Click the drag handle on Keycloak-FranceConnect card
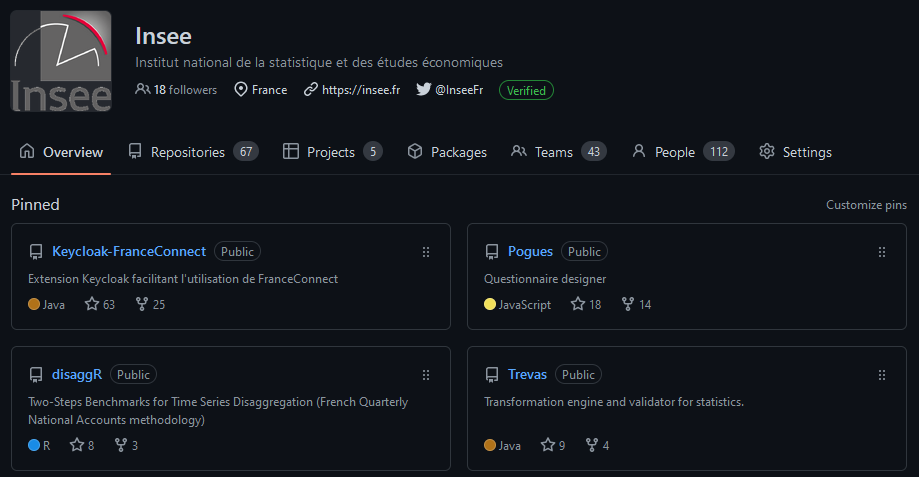This screenshot has height=477, width=919. (426, 252)
